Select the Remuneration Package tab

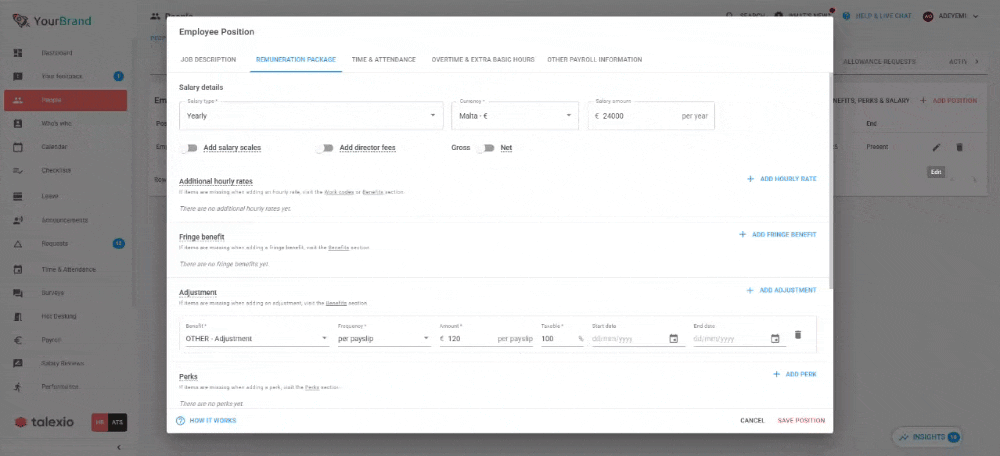click(x=296, y=60)
